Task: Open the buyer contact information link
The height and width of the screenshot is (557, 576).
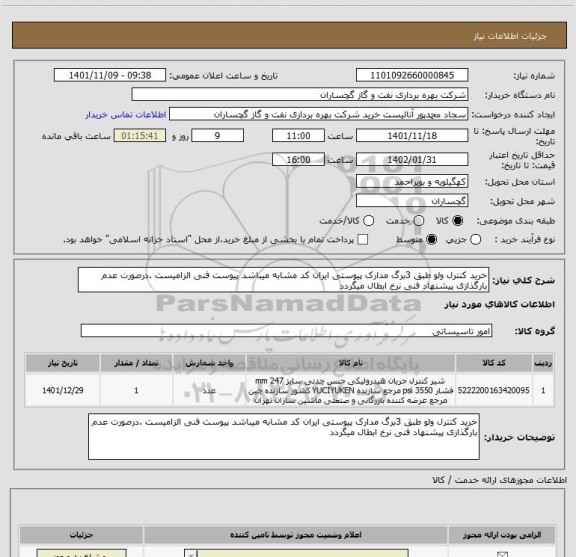Action: [126, 115]
